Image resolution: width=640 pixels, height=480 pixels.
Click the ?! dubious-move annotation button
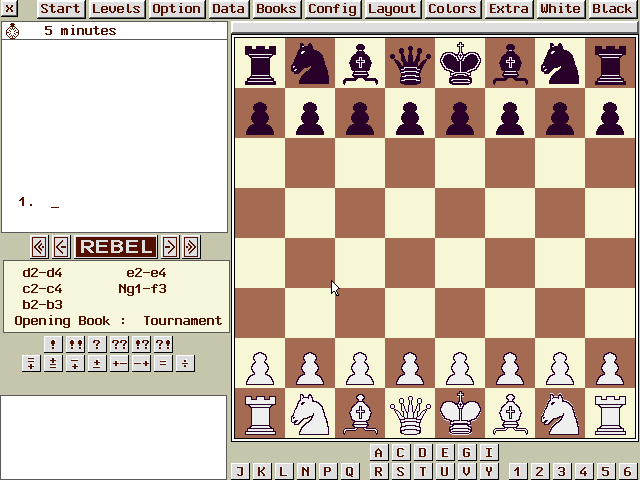[x=163, y=344]
